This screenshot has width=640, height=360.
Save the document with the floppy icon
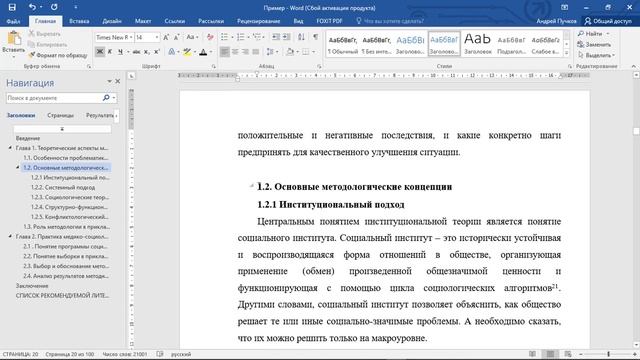12,7
